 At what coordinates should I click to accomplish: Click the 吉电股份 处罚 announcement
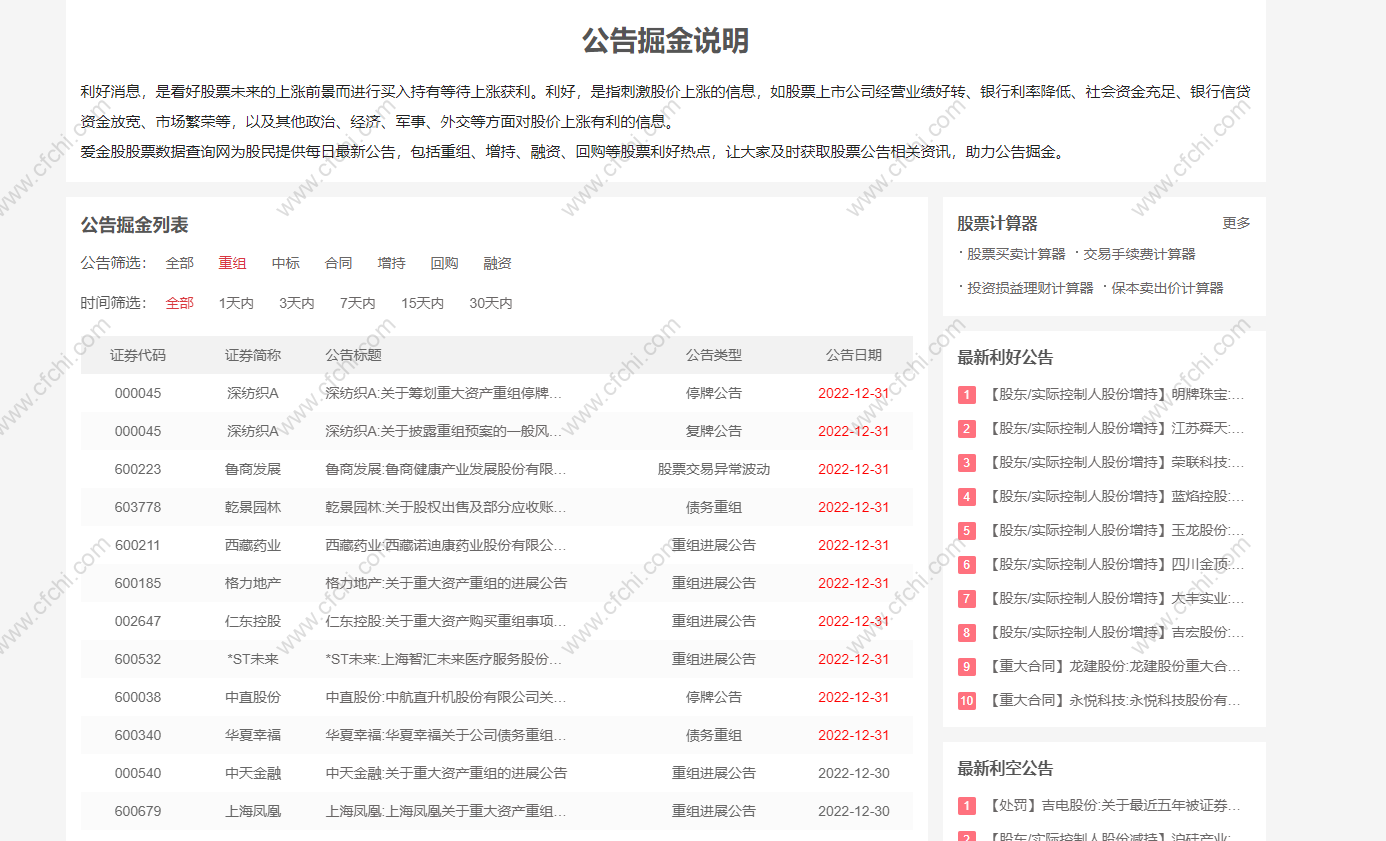(1113, 805)
